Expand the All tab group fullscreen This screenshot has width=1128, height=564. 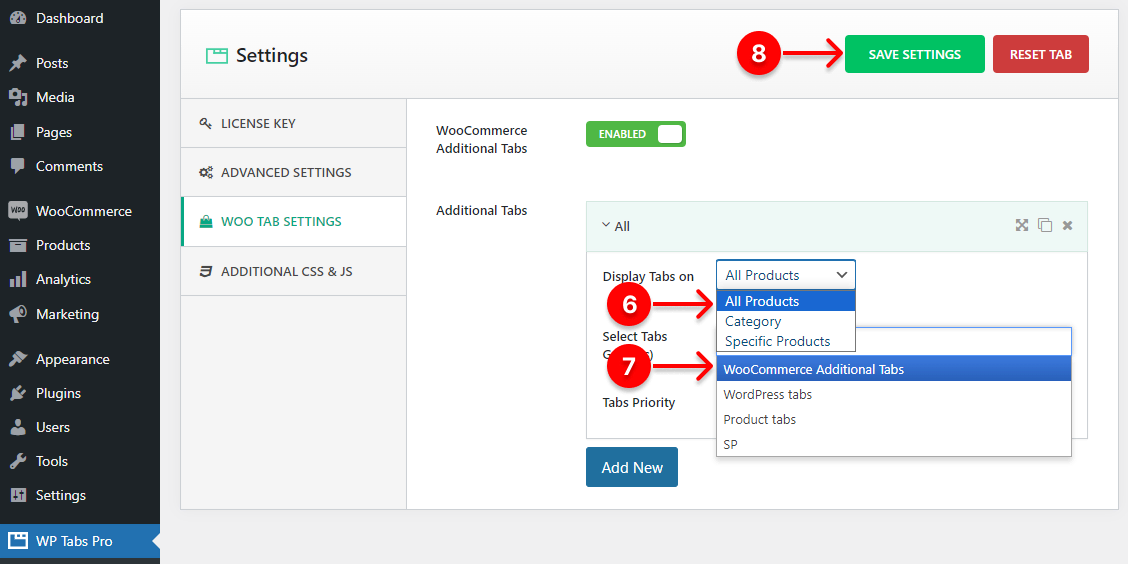(1022, 225)
